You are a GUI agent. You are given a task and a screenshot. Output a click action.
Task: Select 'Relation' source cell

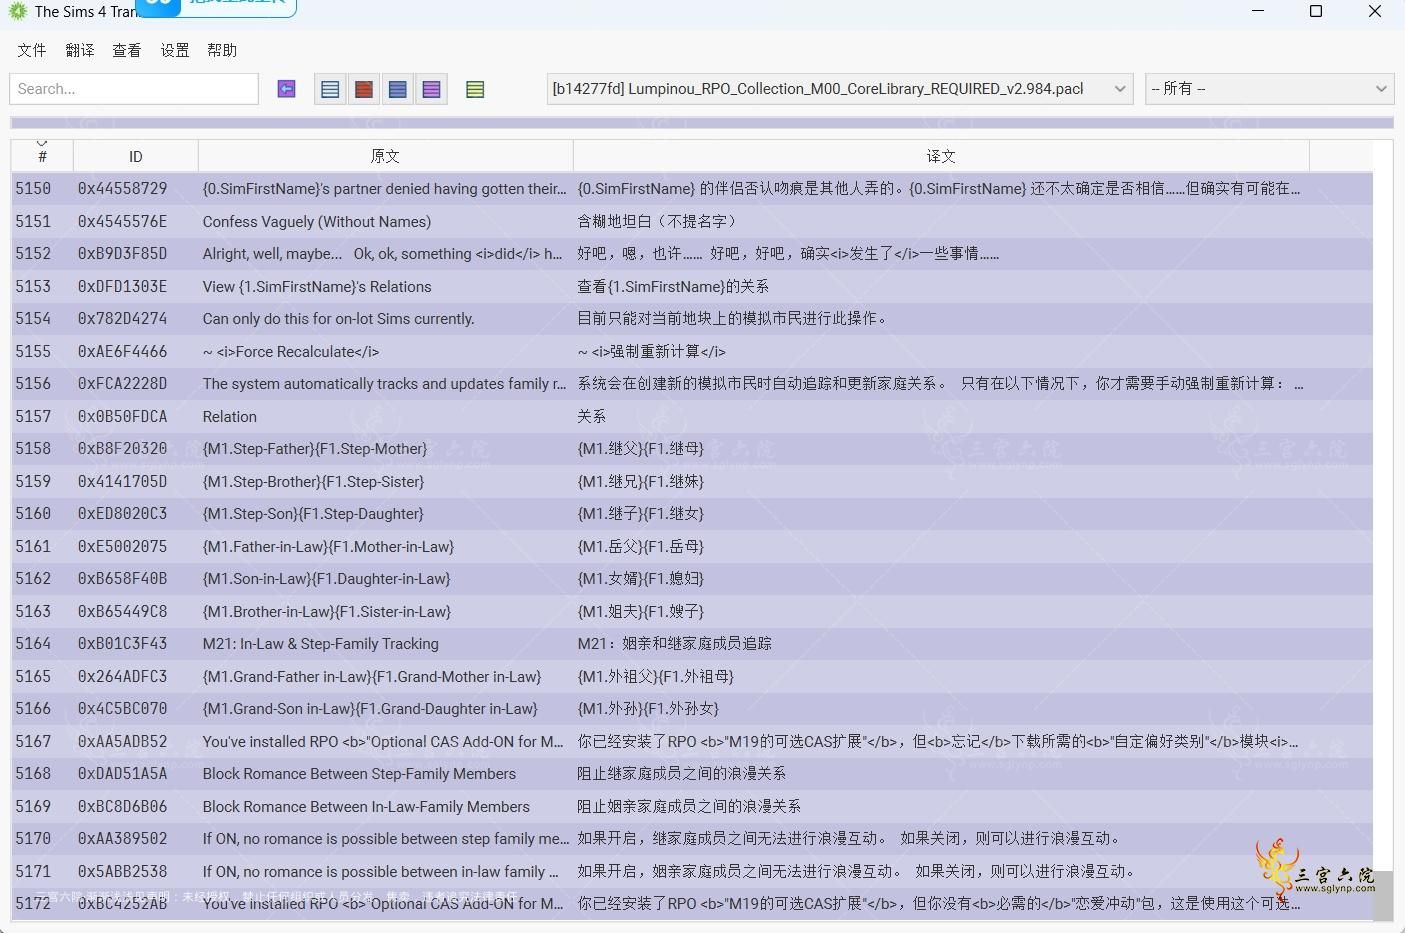(x=230, y=416)
